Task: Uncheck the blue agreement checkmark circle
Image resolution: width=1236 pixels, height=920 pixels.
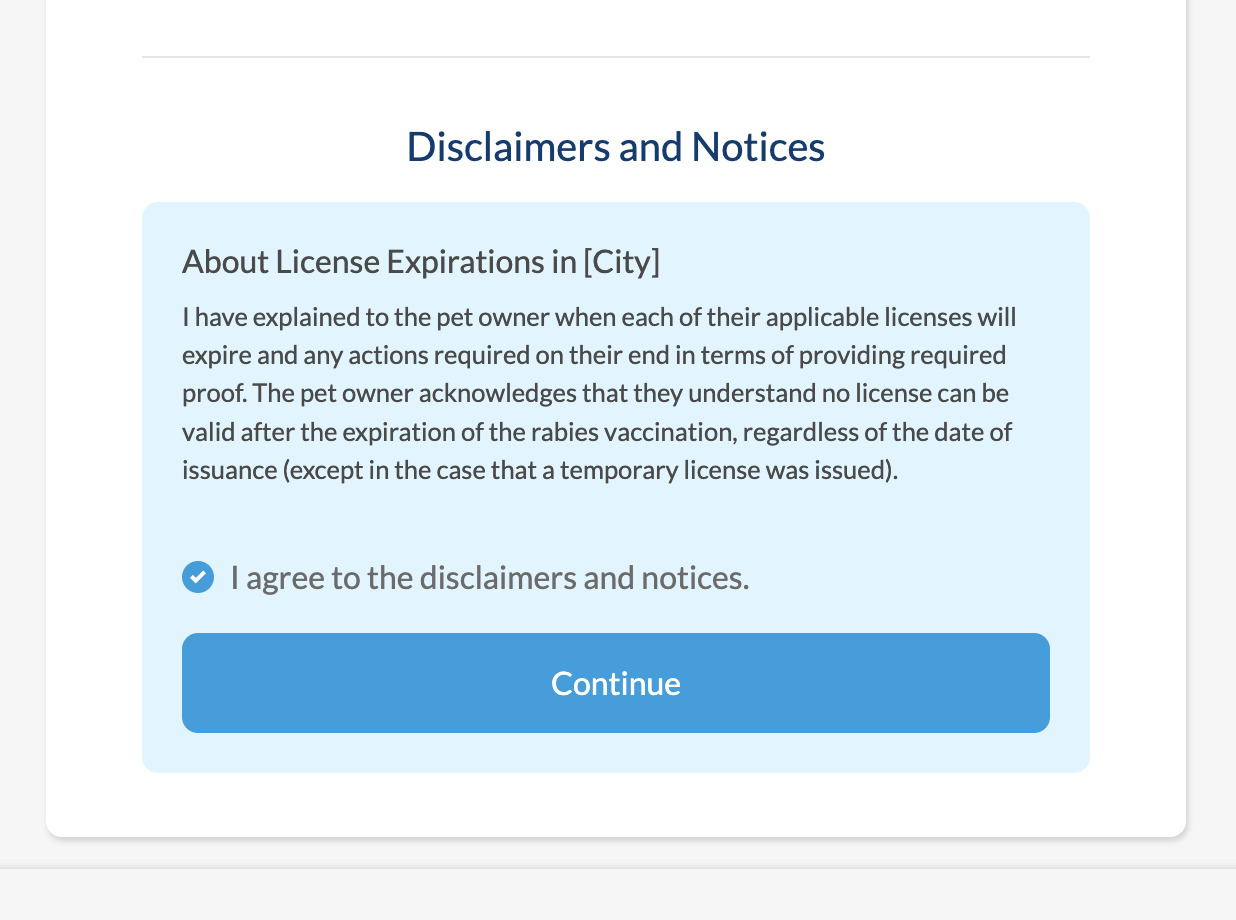Action: click(x=198, y=577)
